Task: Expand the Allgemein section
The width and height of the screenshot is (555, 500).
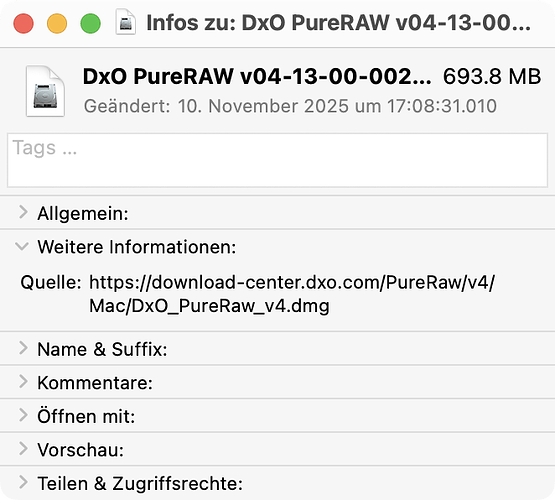Action: pyautogui.click(x=23, y=212)
